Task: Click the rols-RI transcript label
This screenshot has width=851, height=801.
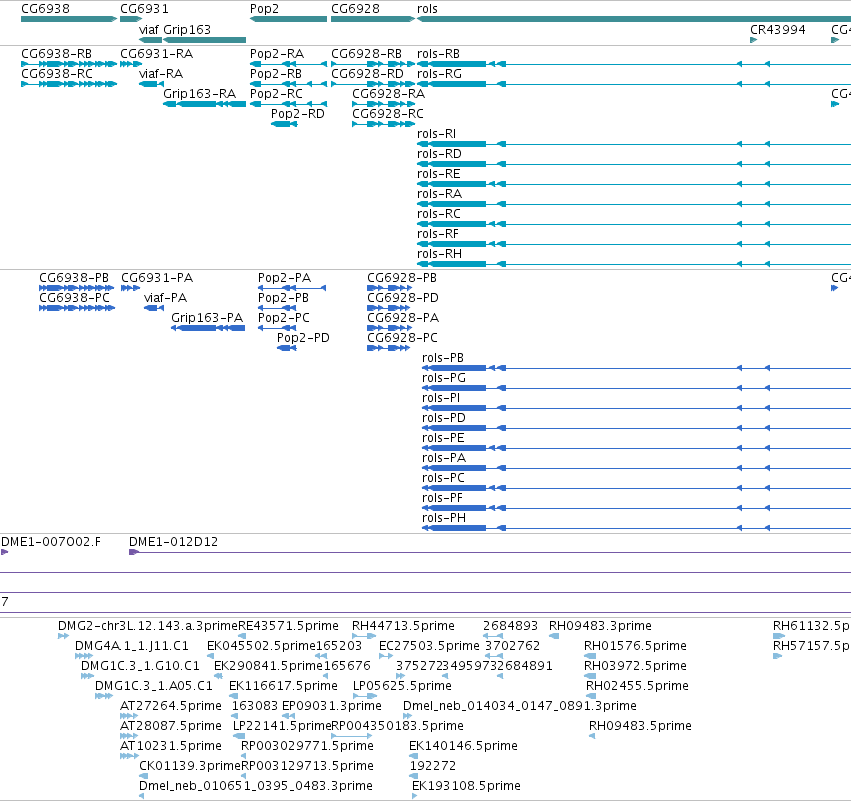Action: [x=436, y=134]
